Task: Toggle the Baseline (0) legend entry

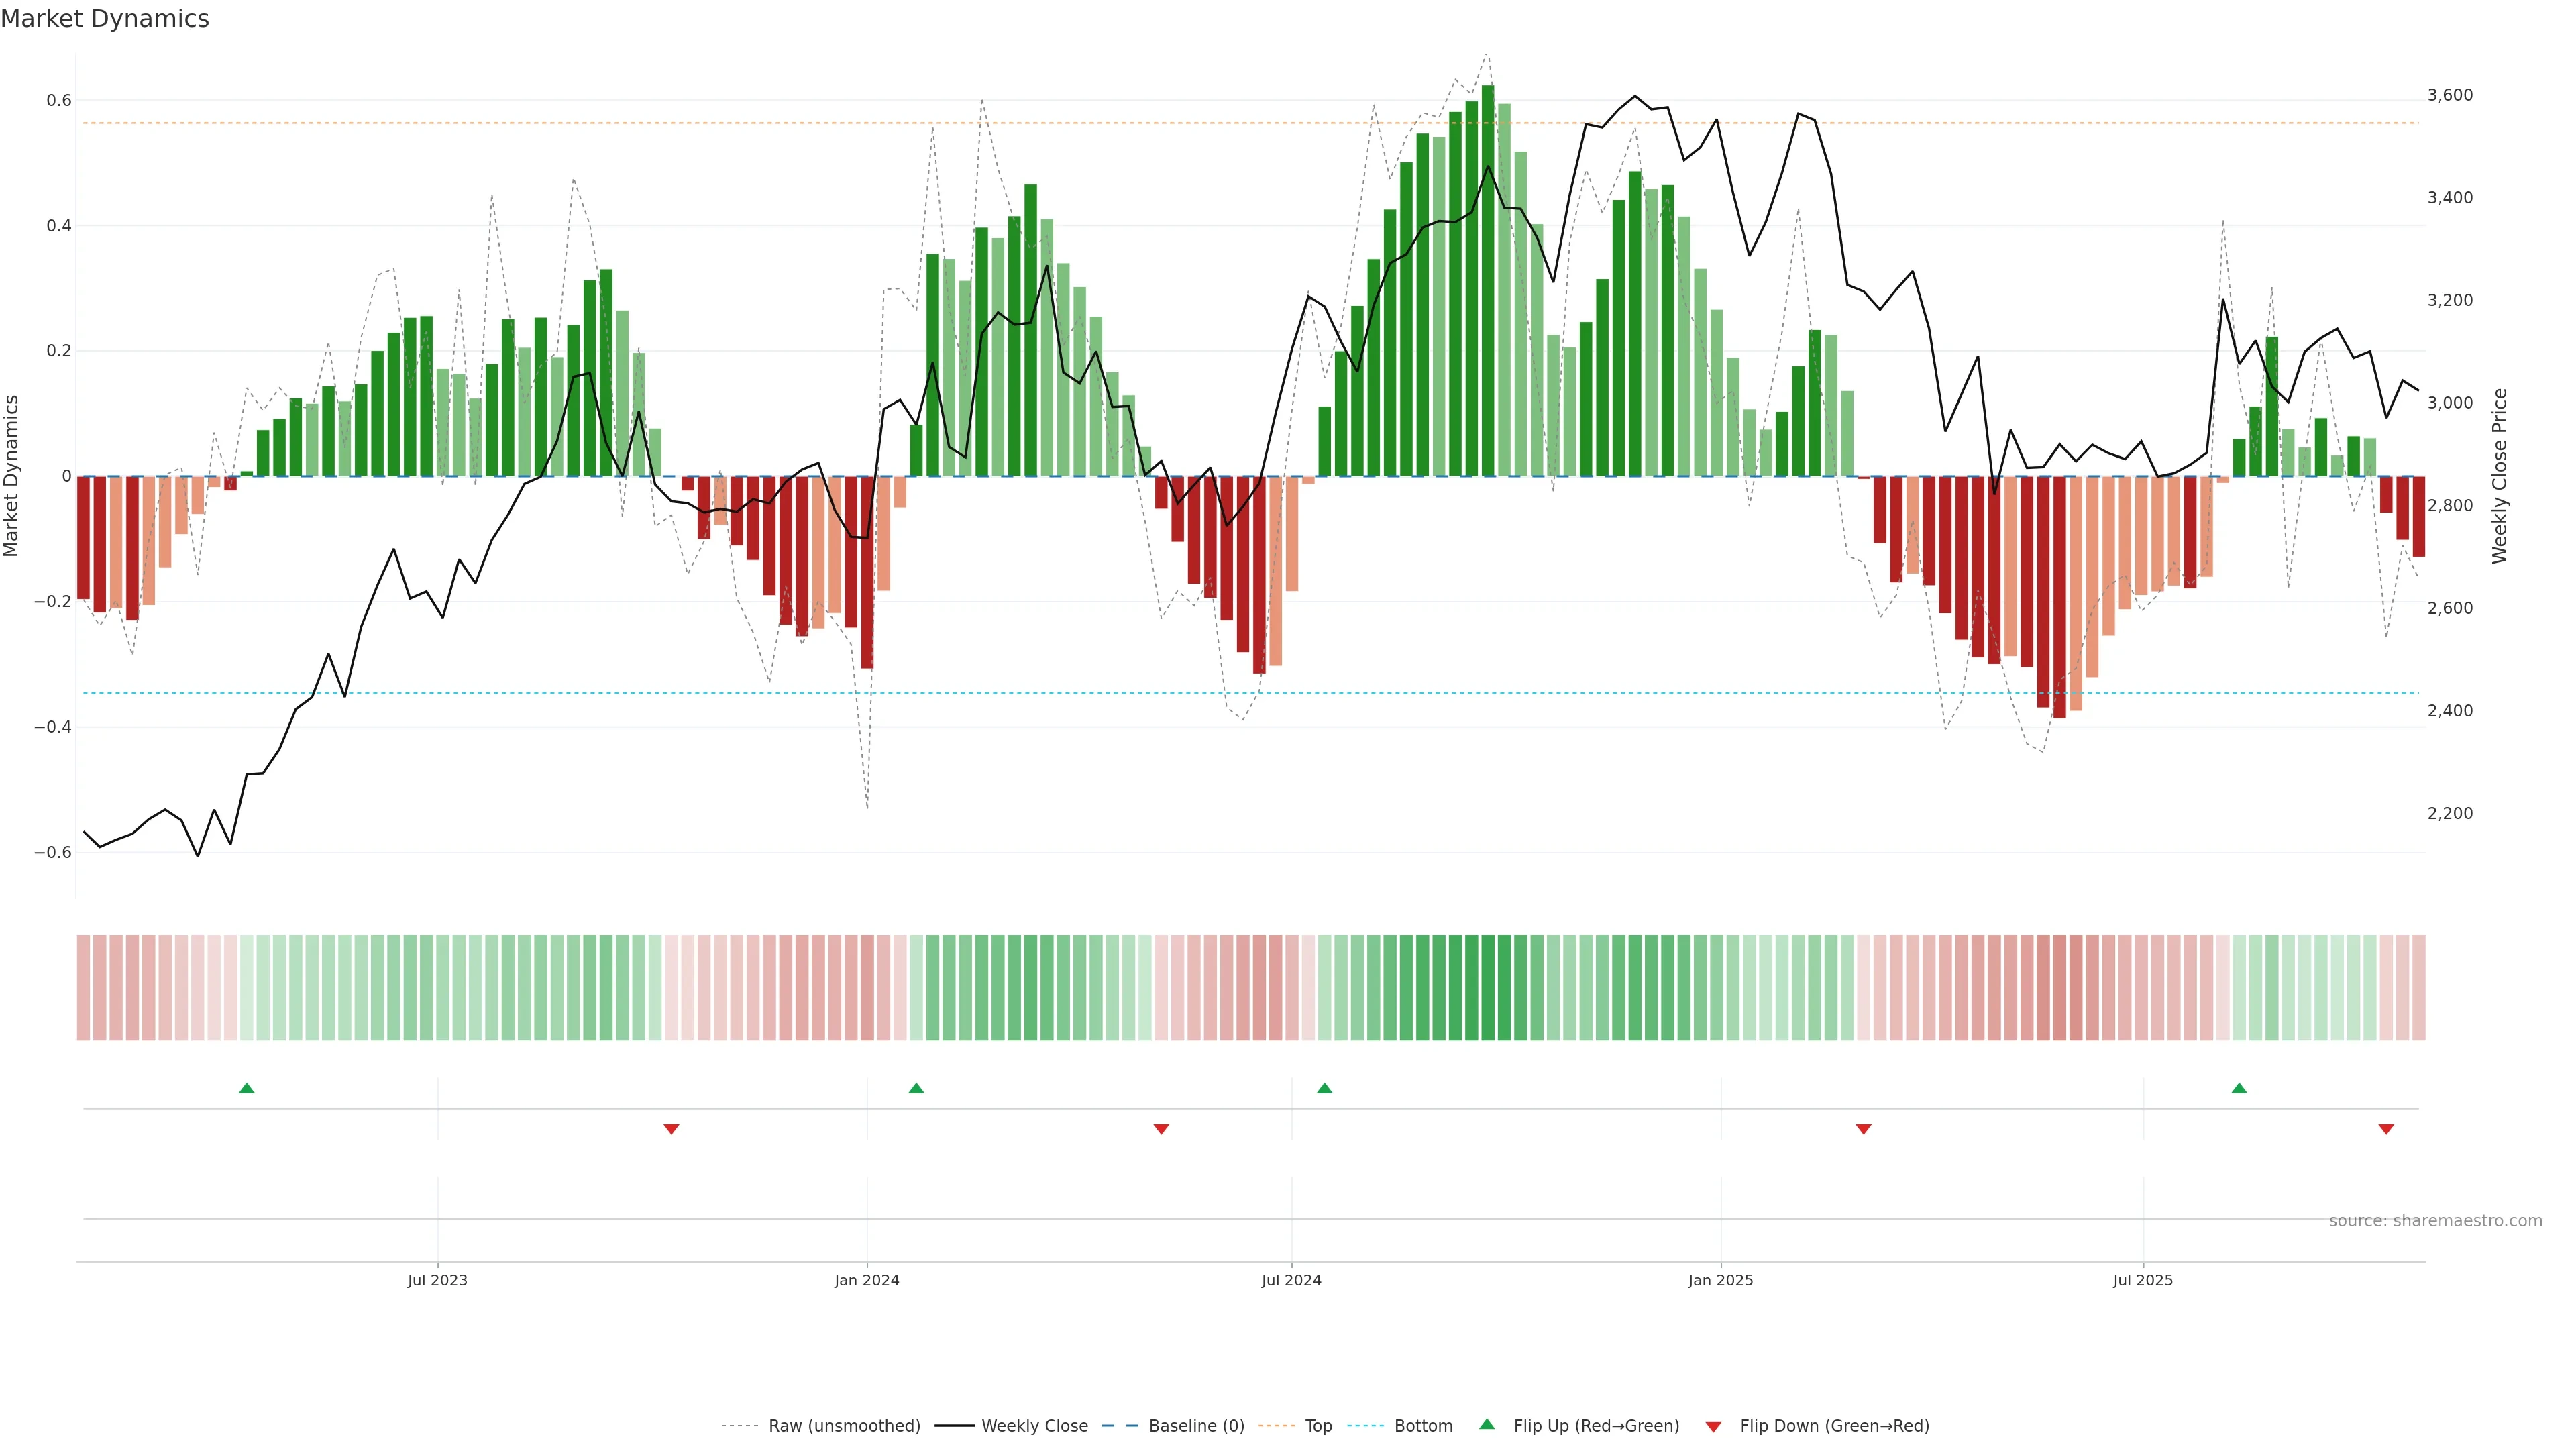Action: 1196,1426
